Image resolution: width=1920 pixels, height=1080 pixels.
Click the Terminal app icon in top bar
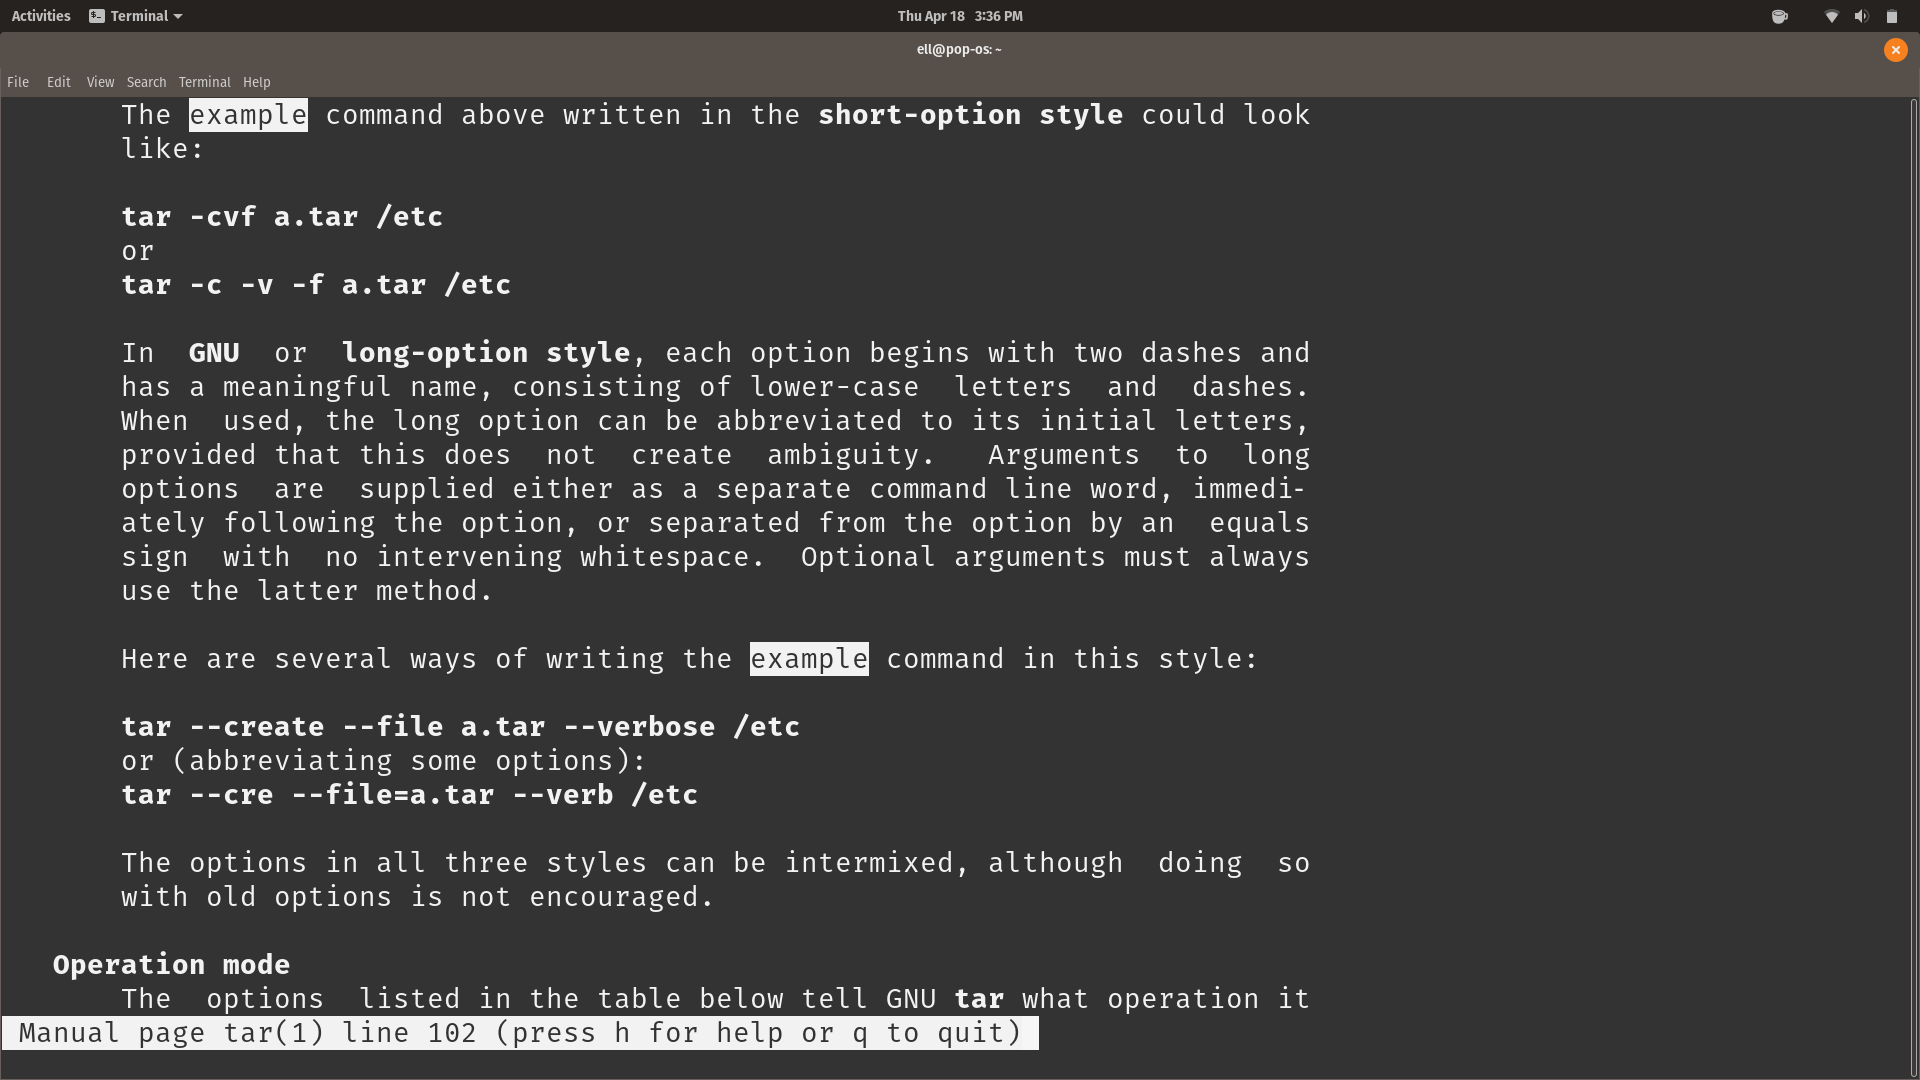click(x=97, y=16)
